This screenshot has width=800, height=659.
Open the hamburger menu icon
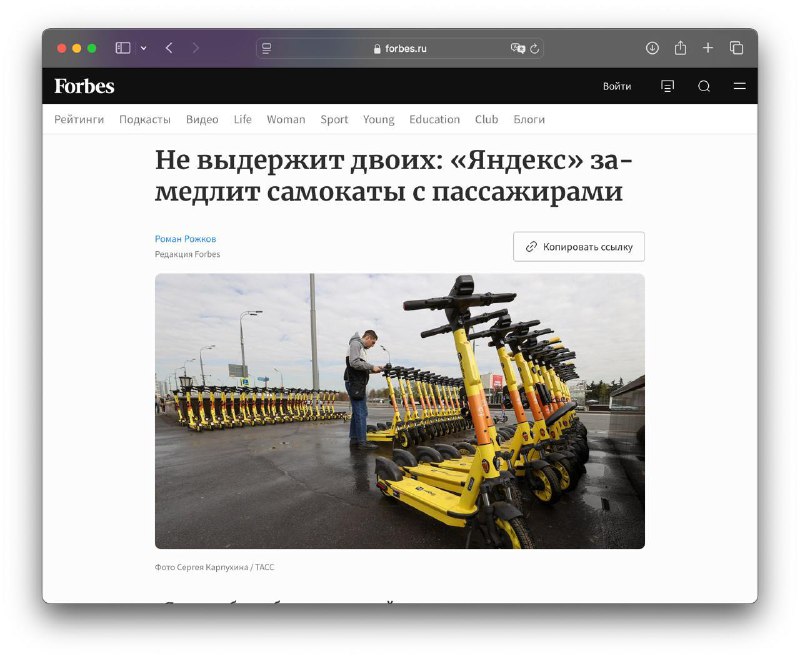click(740, 86)
